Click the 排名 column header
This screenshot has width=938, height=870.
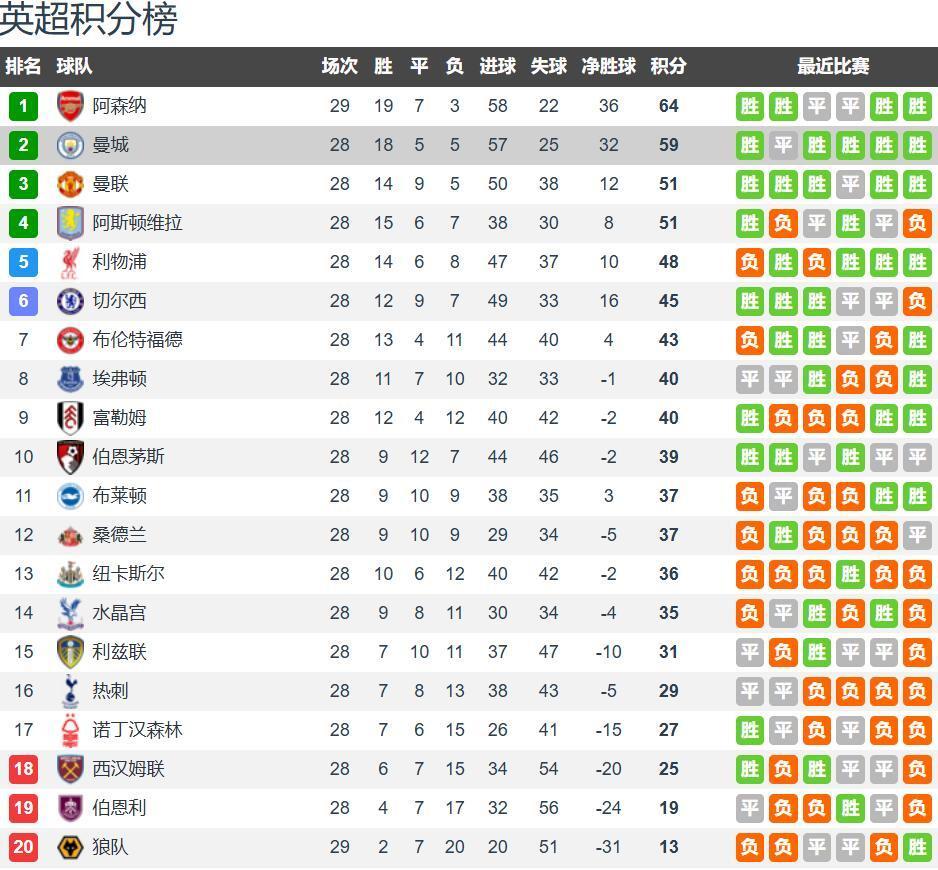point(23,66)
